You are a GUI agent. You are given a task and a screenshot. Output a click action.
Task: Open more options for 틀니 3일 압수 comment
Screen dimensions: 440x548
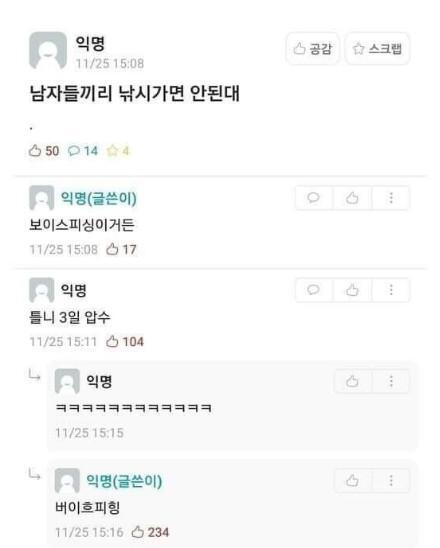click(x=391, y=290)
